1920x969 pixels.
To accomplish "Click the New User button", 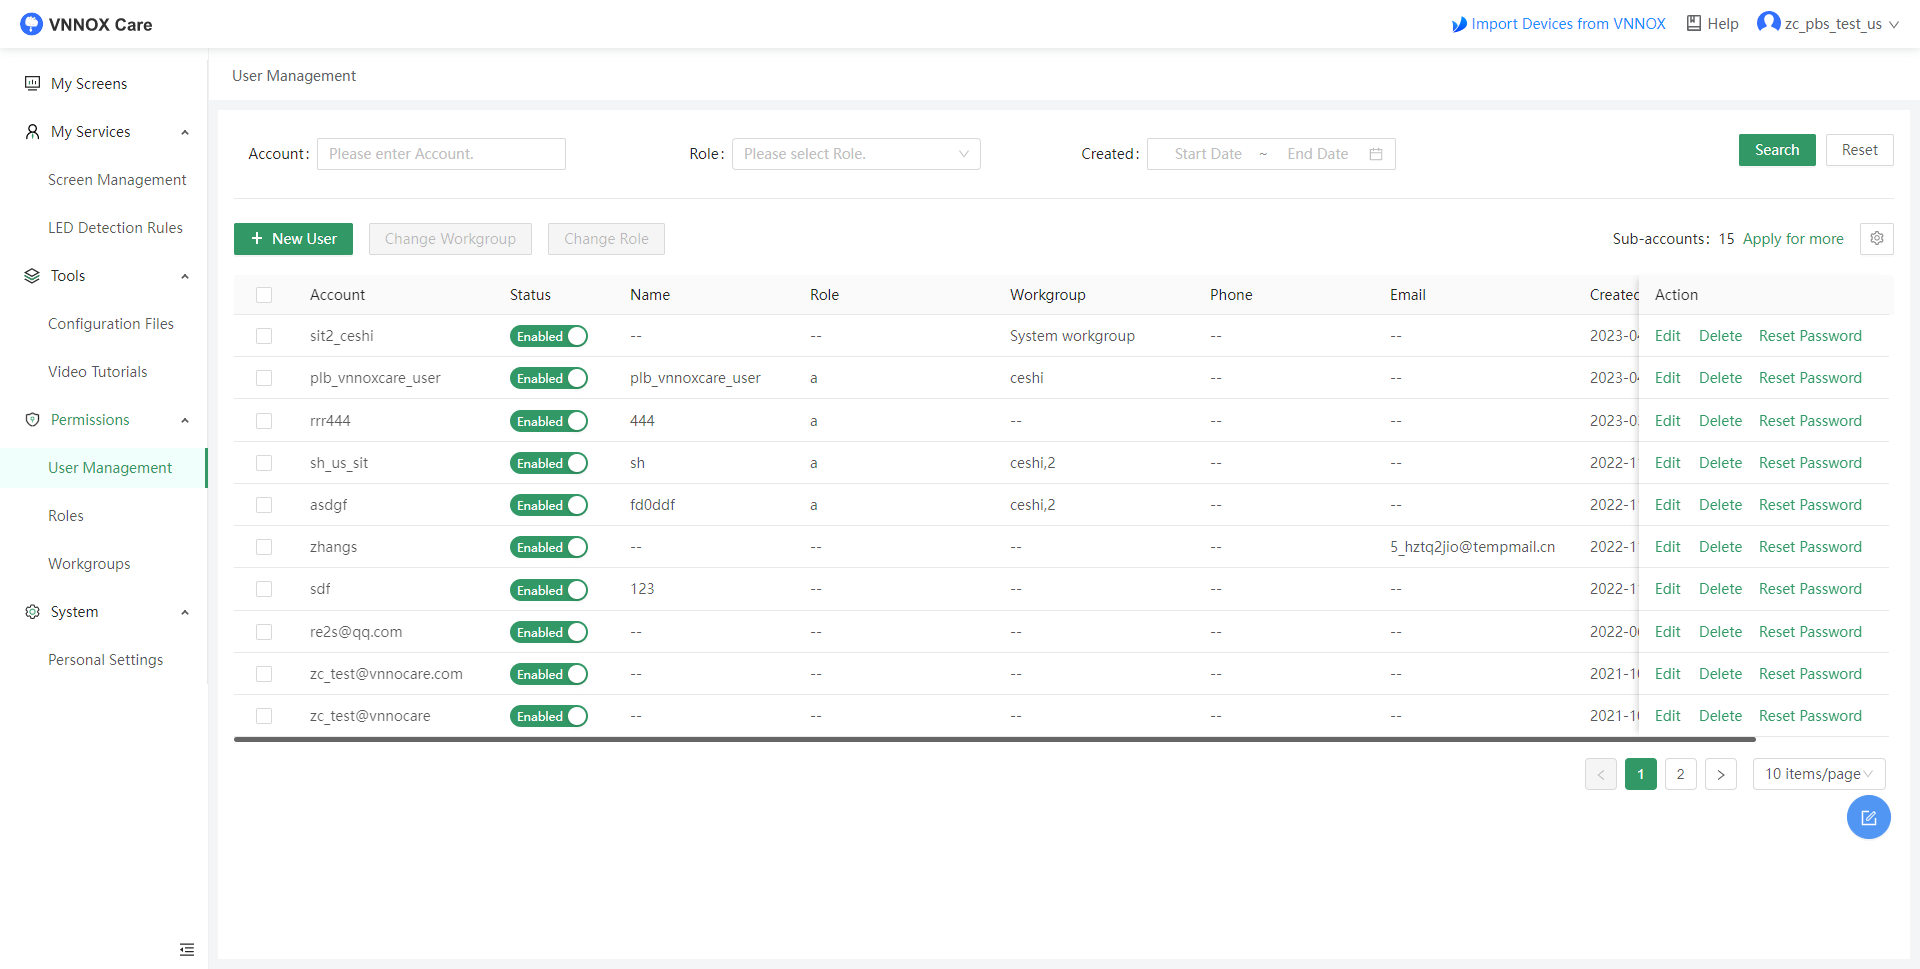I will 293,239.
